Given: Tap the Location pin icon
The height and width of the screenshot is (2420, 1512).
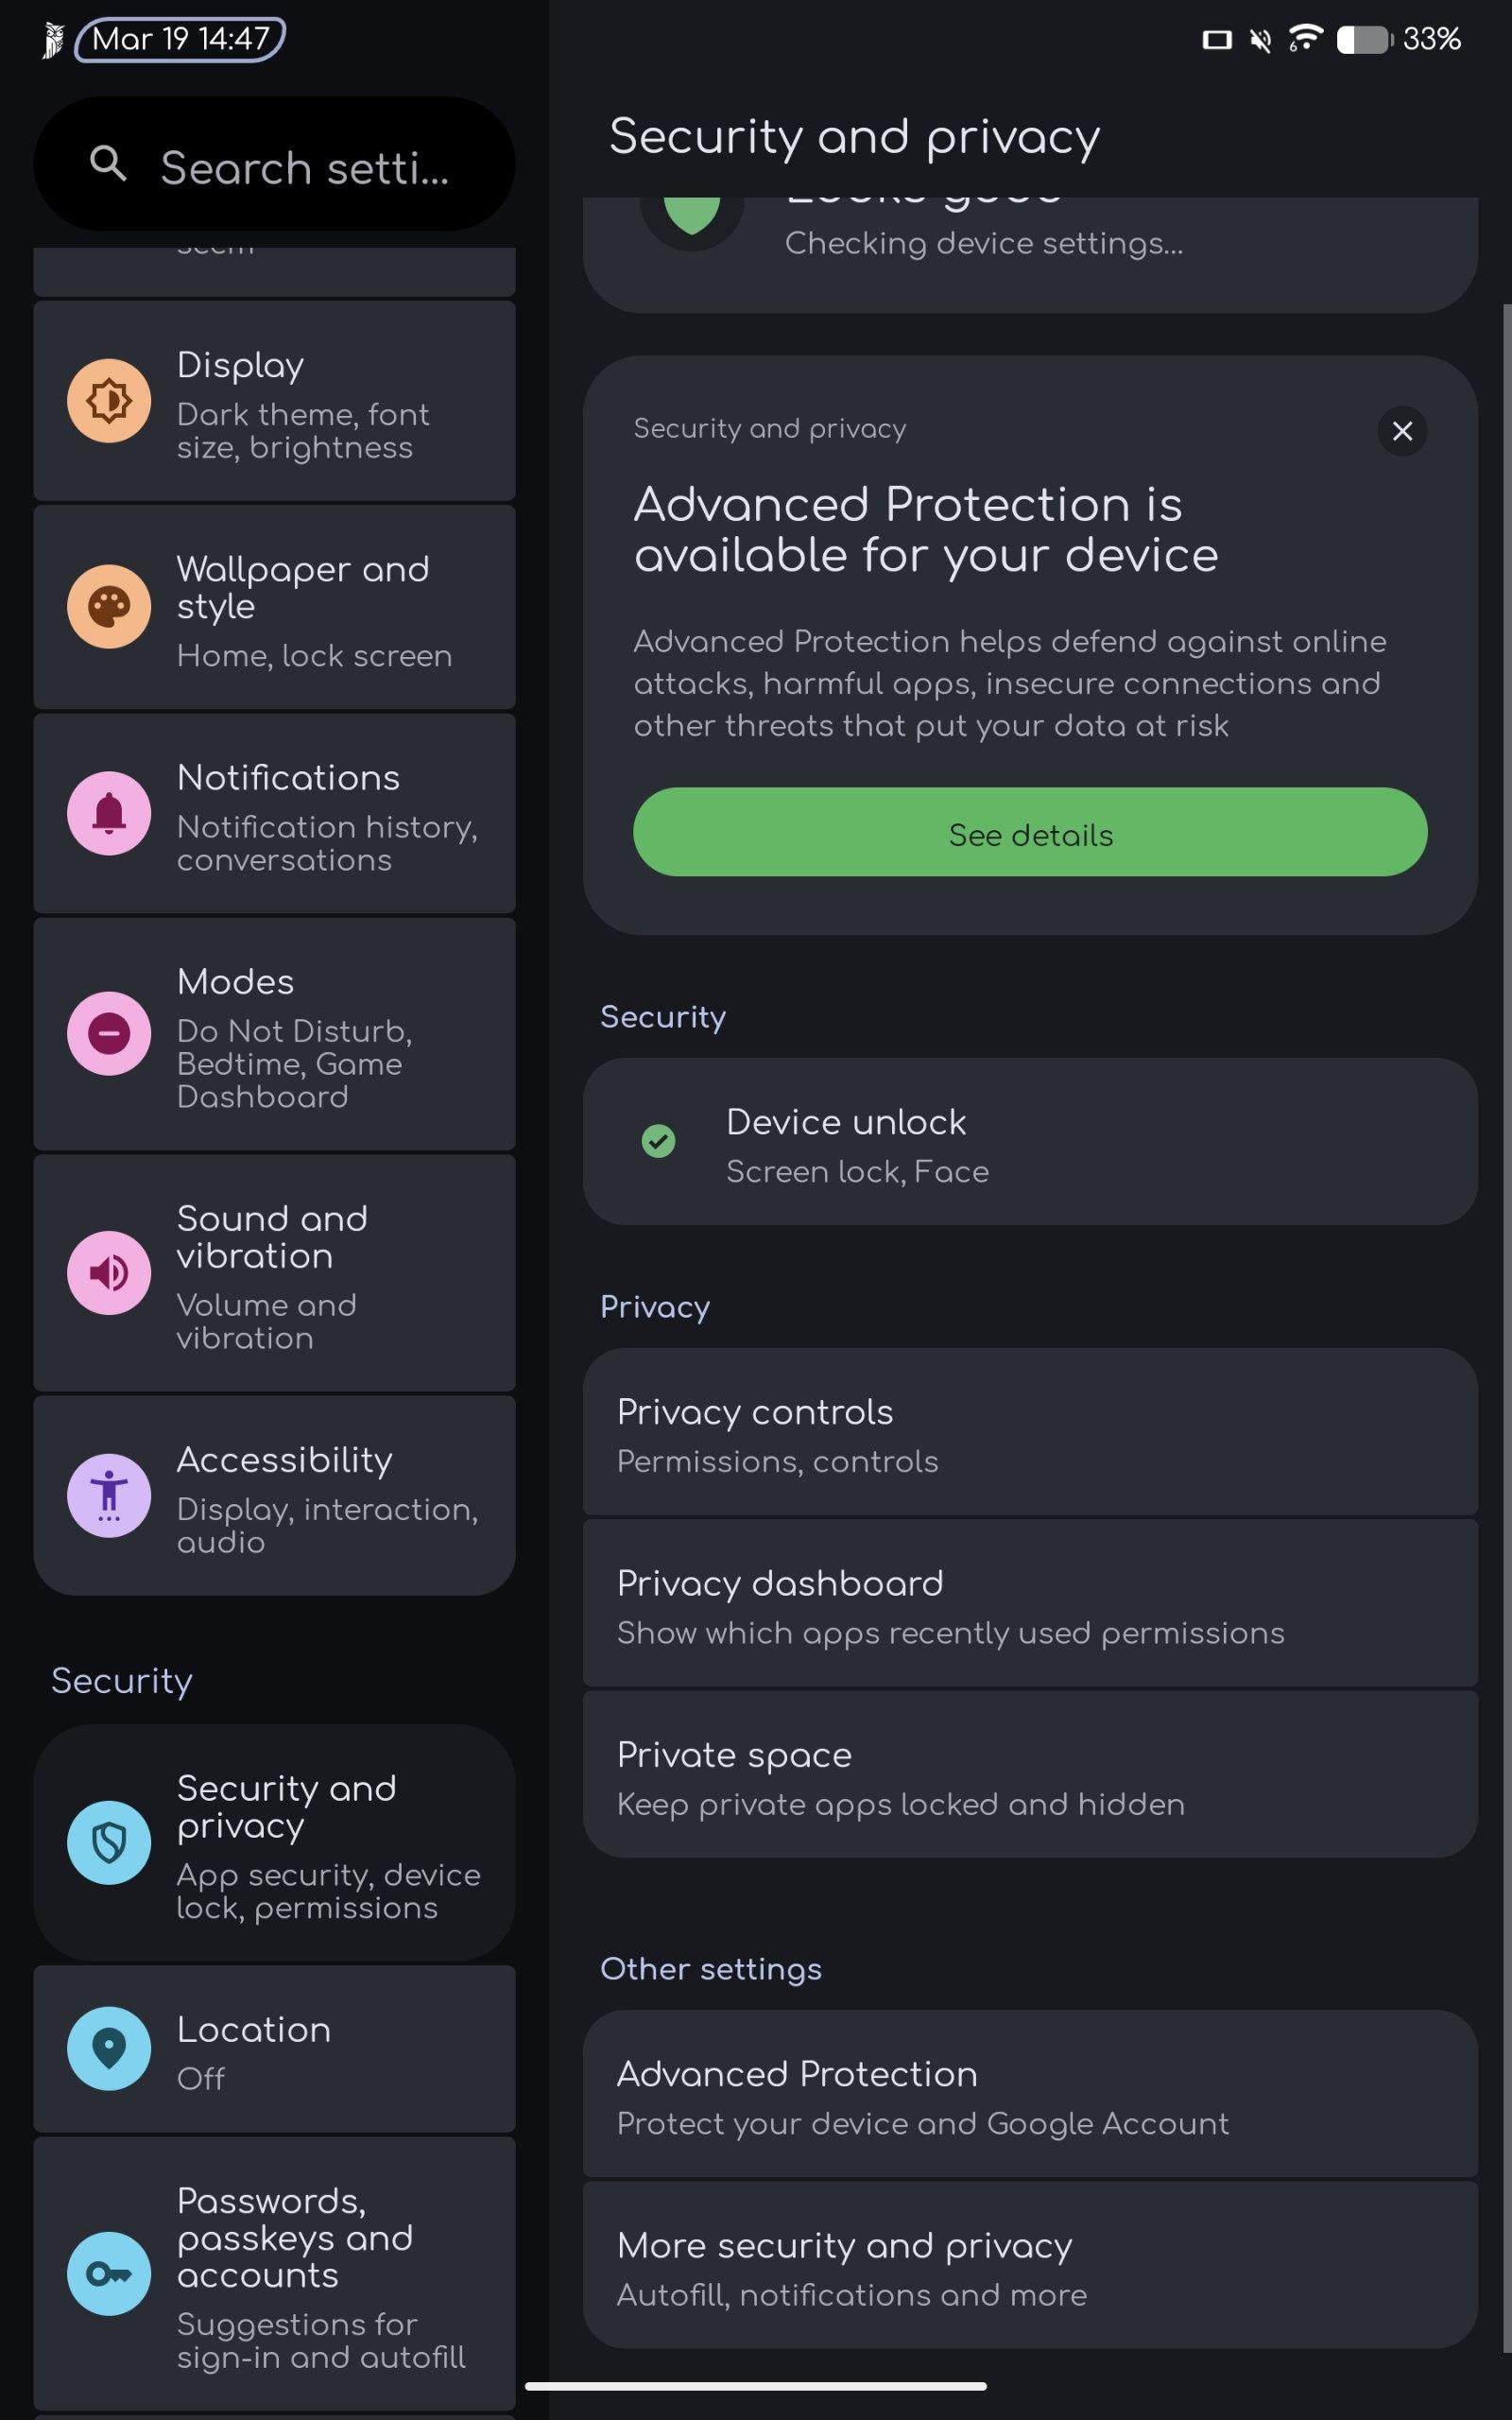Looking at the screenshot, I should tap(109, 2048).
